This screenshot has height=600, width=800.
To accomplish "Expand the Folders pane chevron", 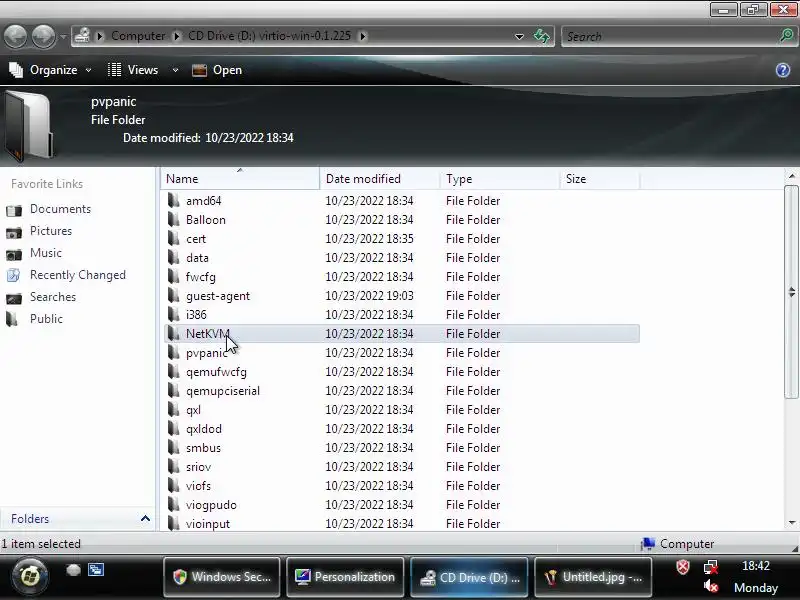I will pyautogui.click(x=145, y=519).
